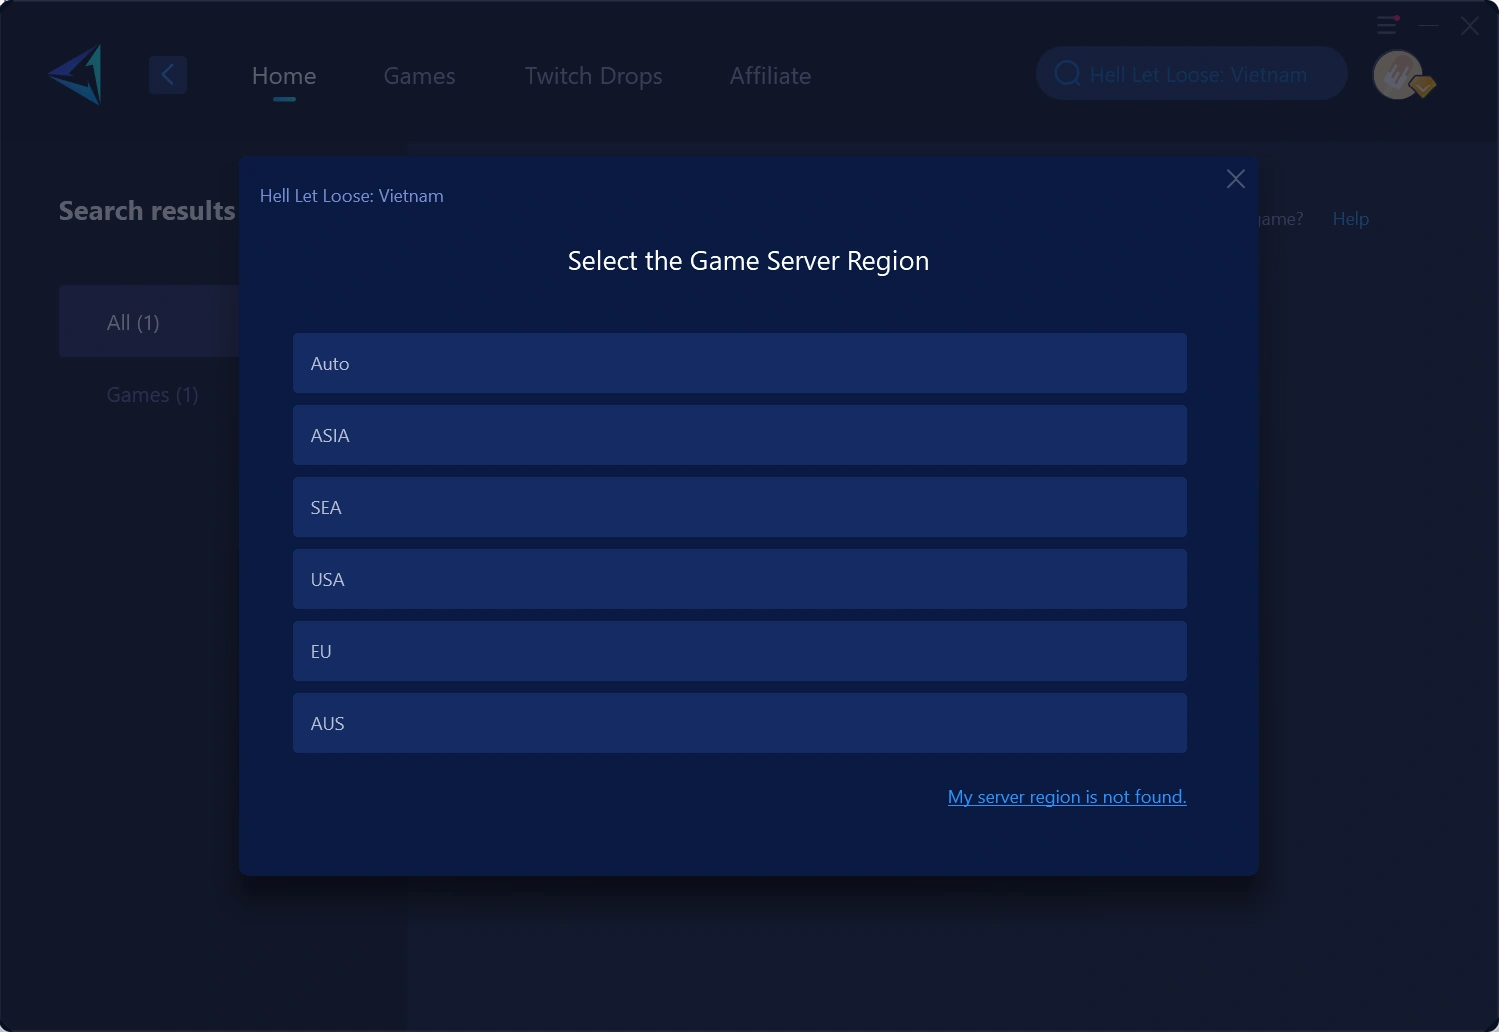Open 'My server region is not found' link
Viewport: 1499px width, 1032px height.
click(x=1067, y=797)
